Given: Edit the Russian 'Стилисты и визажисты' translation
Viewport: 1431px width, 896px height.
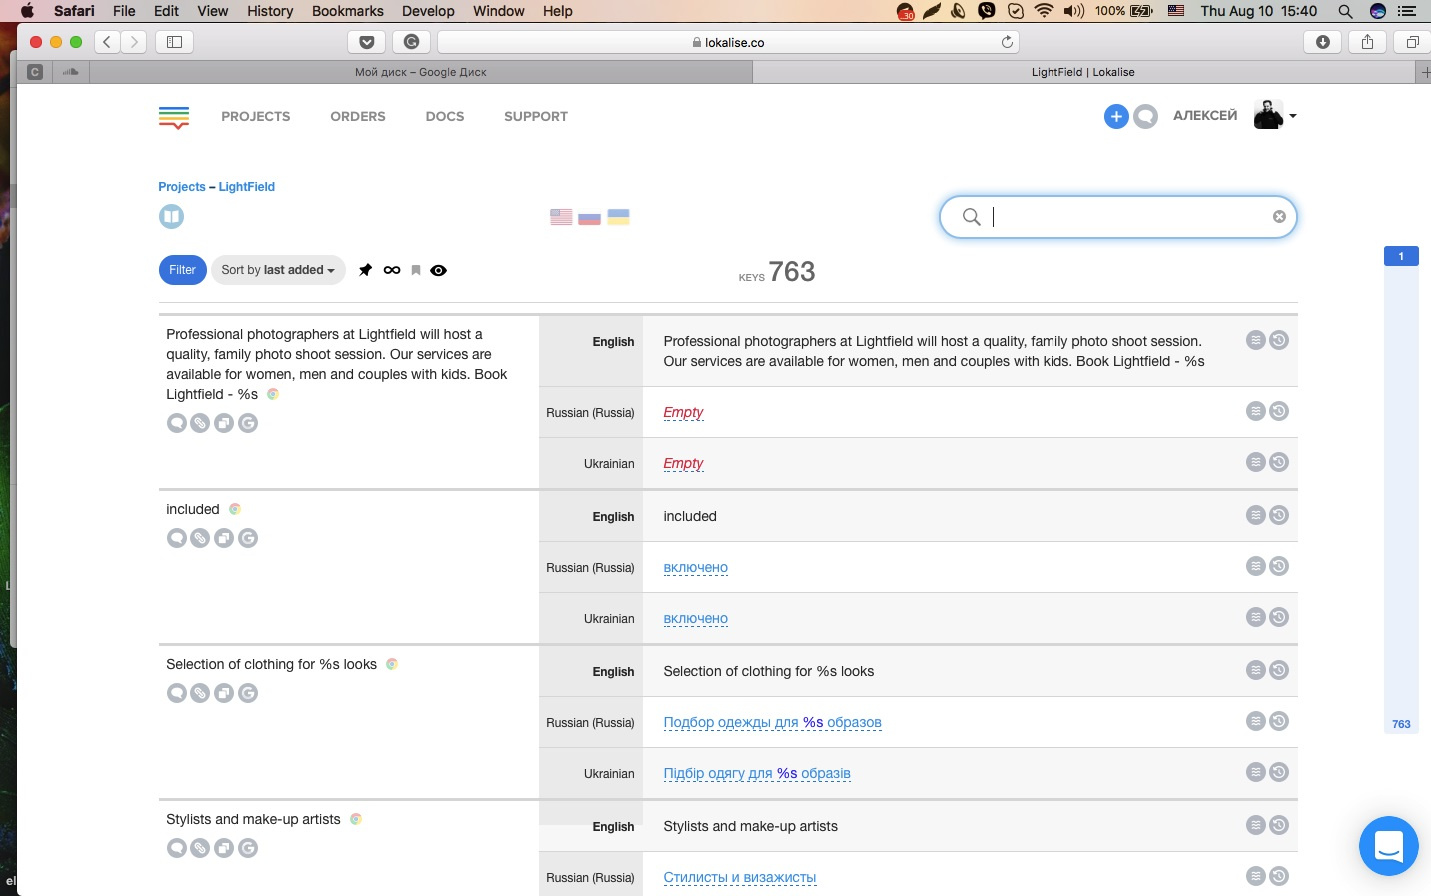Looking at the screenshot, I should [x=740, y=877].
